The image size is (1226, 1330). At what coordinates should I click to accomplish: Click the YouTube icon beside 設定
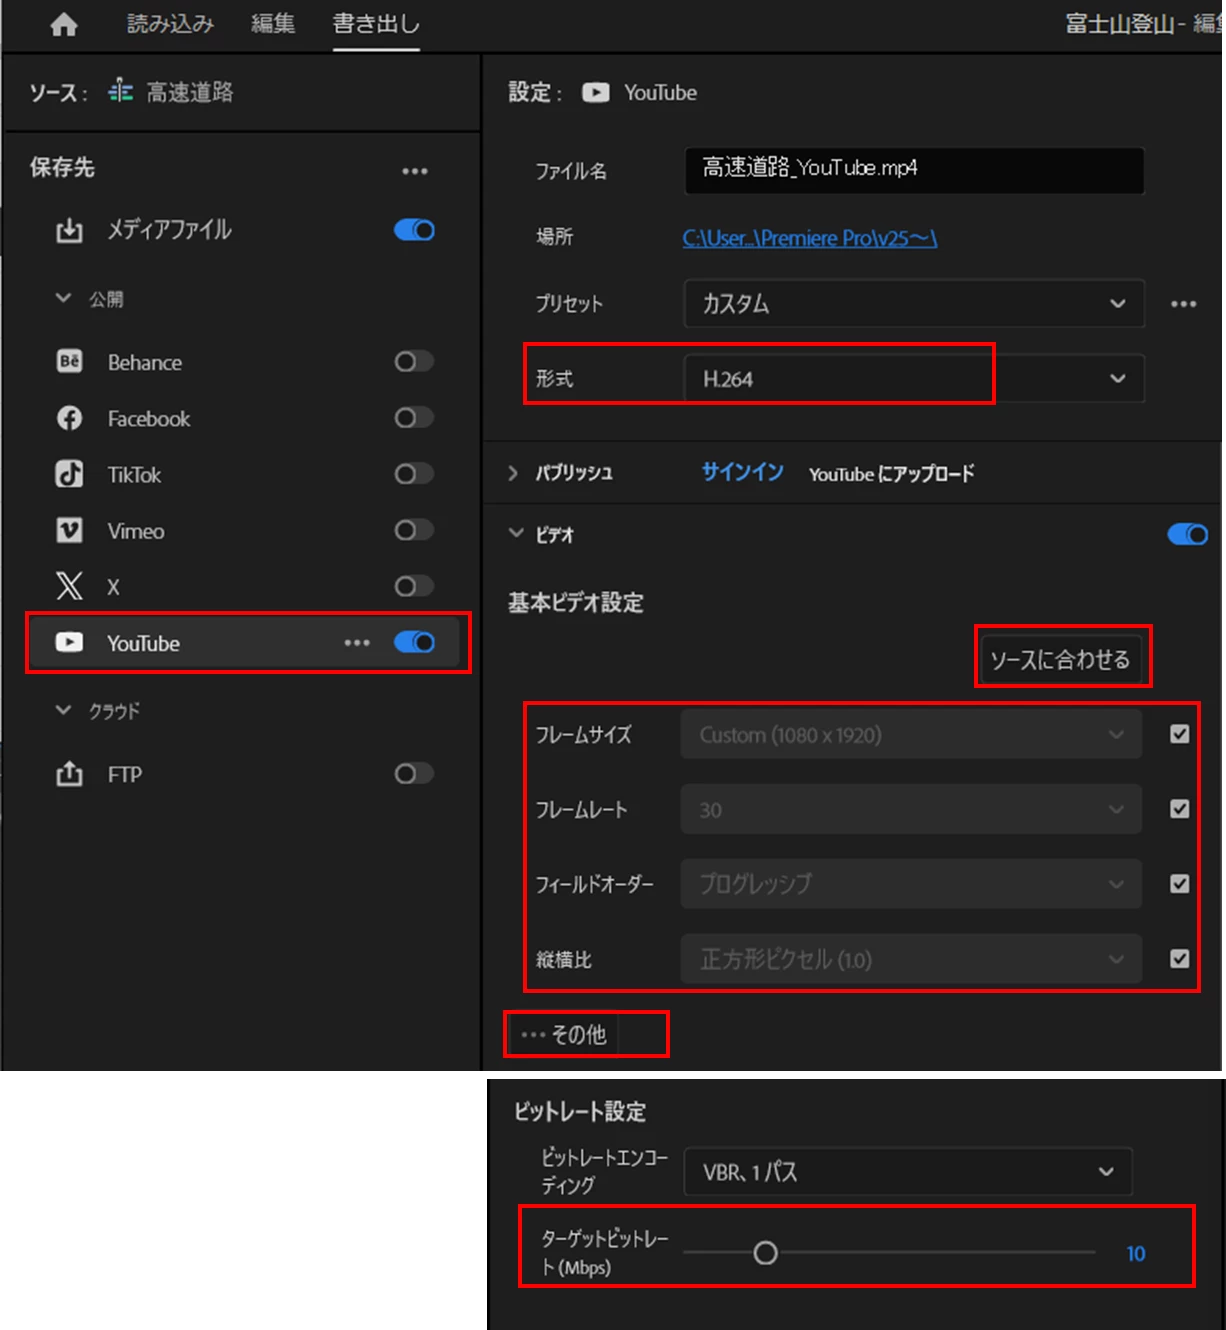click(x=596, y=92)
